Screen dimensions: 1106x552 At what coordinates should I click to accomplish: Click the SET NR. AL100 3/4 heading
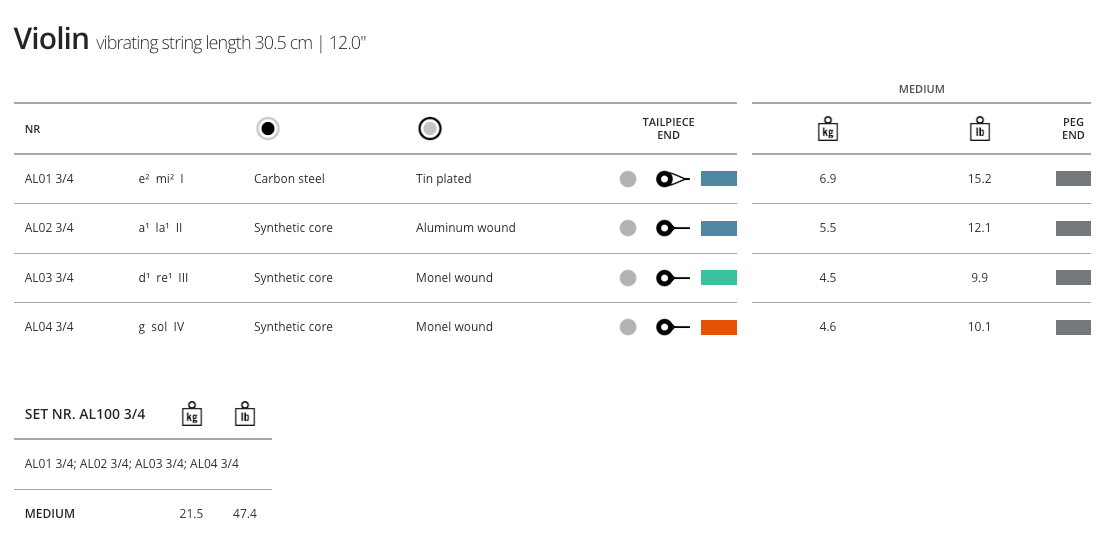[x=85, y=414]
